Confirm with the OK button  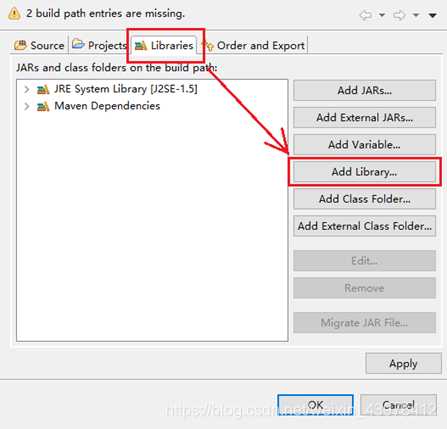click(x=315, y=405)
